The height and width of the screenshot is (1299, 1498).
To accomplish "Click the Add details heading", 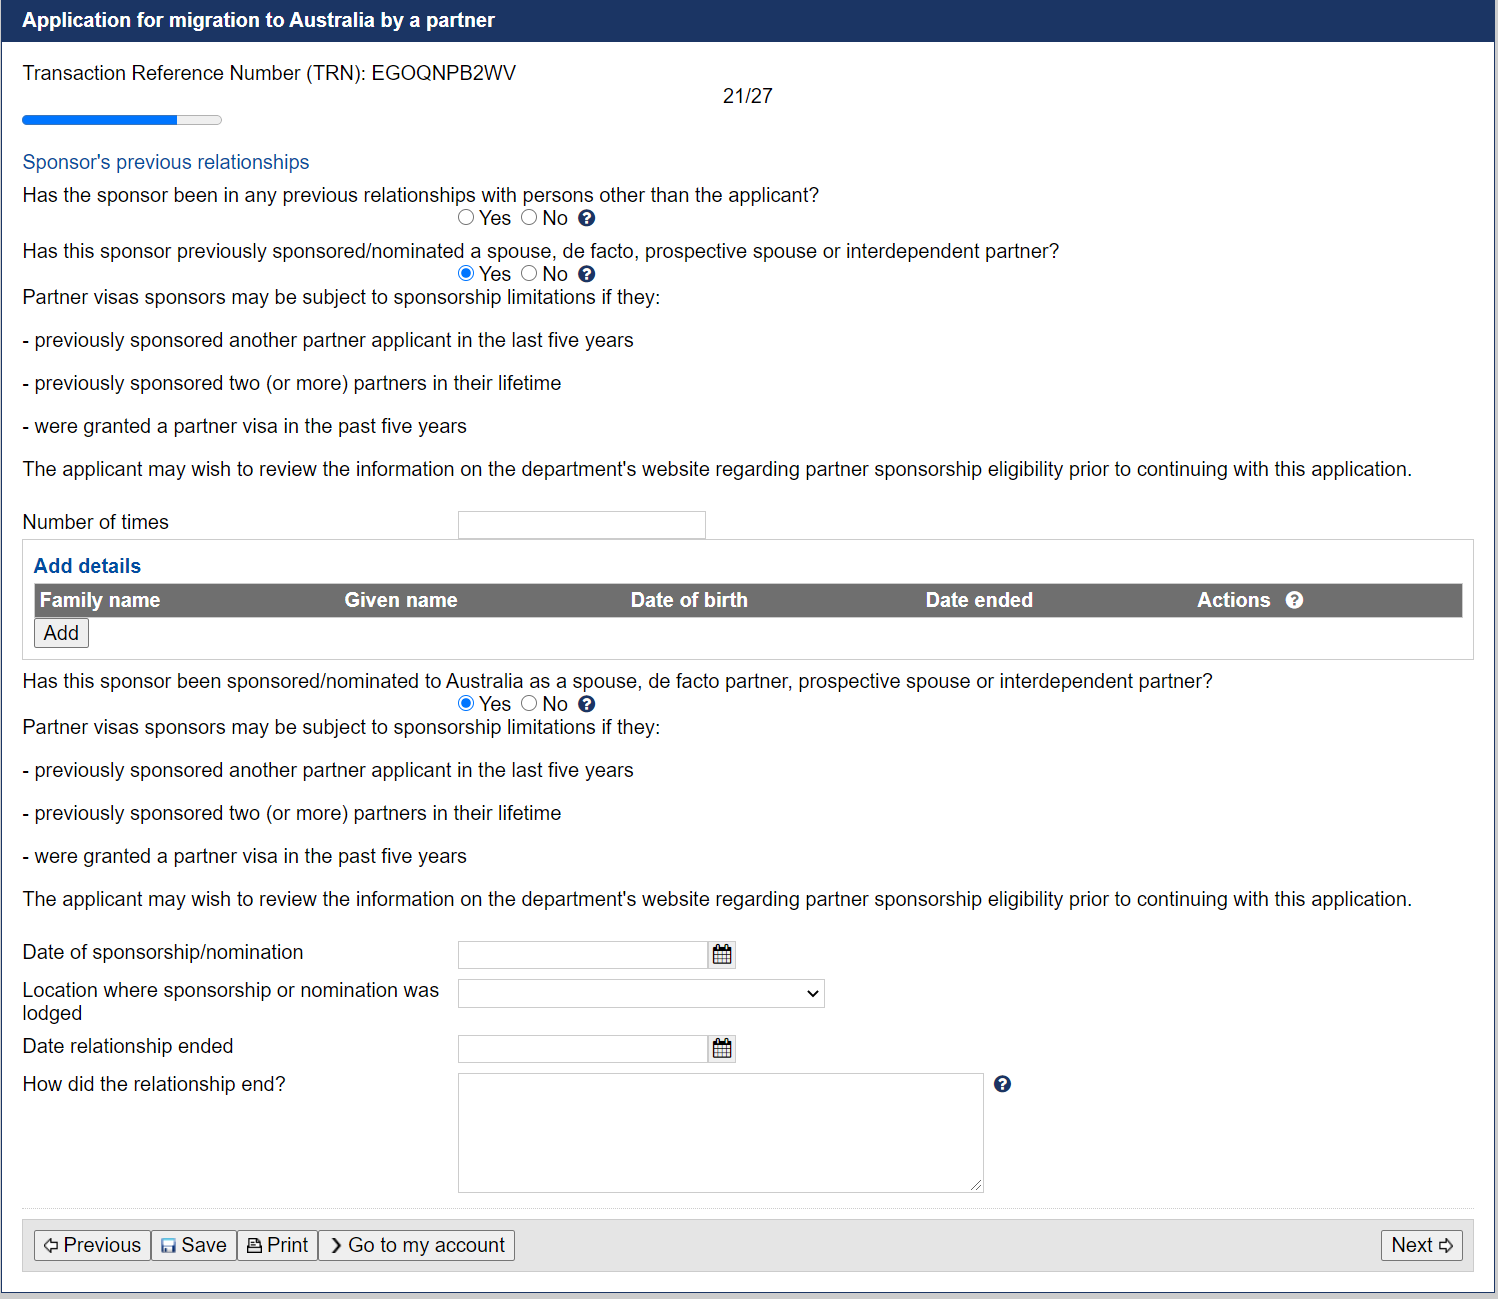I will tap(87, 566).
